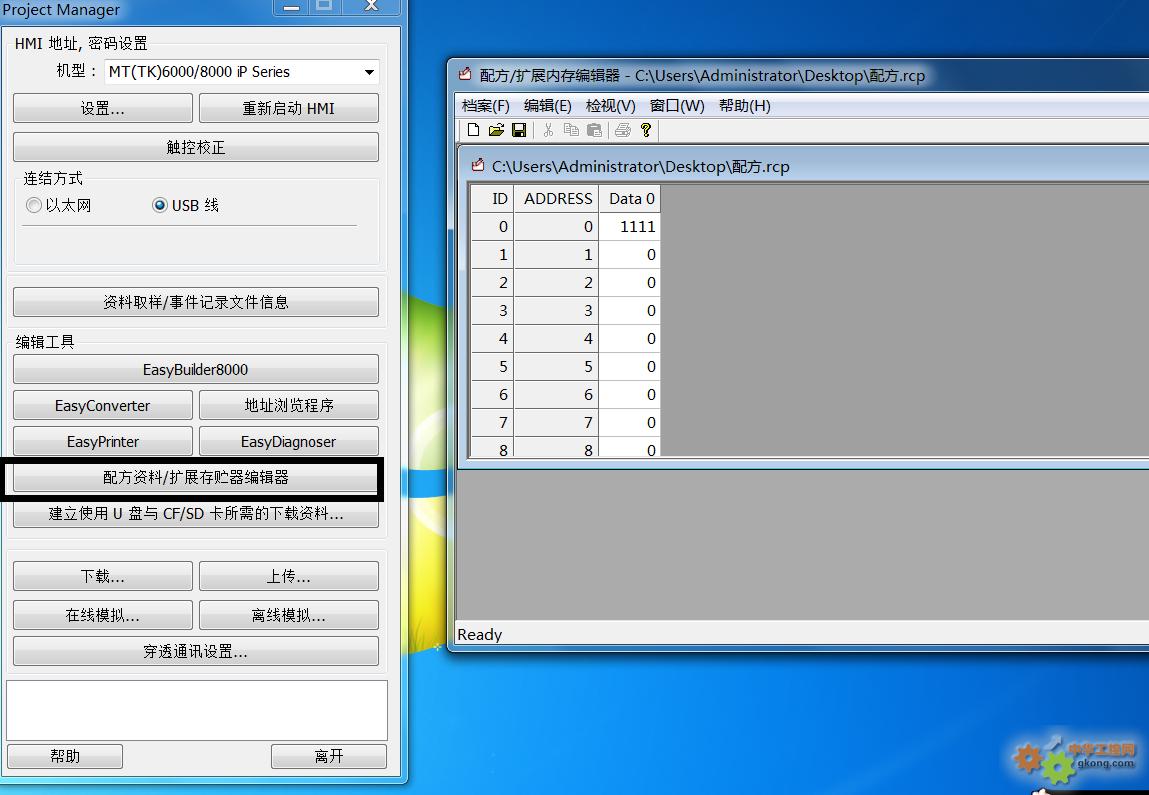Click the yellow question mark About icon
This screenshot has height=795, width=1149.
646,130
